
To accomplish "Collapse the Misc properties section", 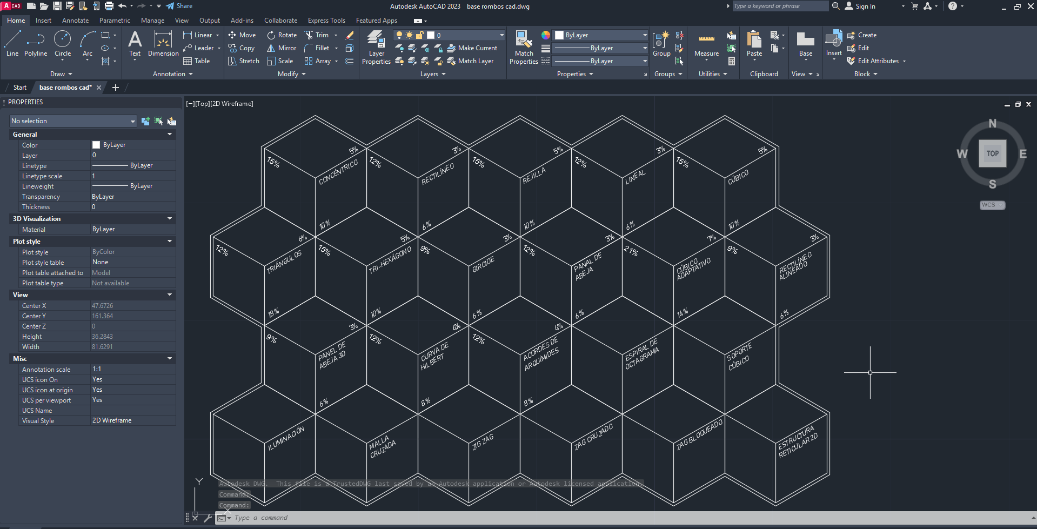I will [x=169, y=358].
